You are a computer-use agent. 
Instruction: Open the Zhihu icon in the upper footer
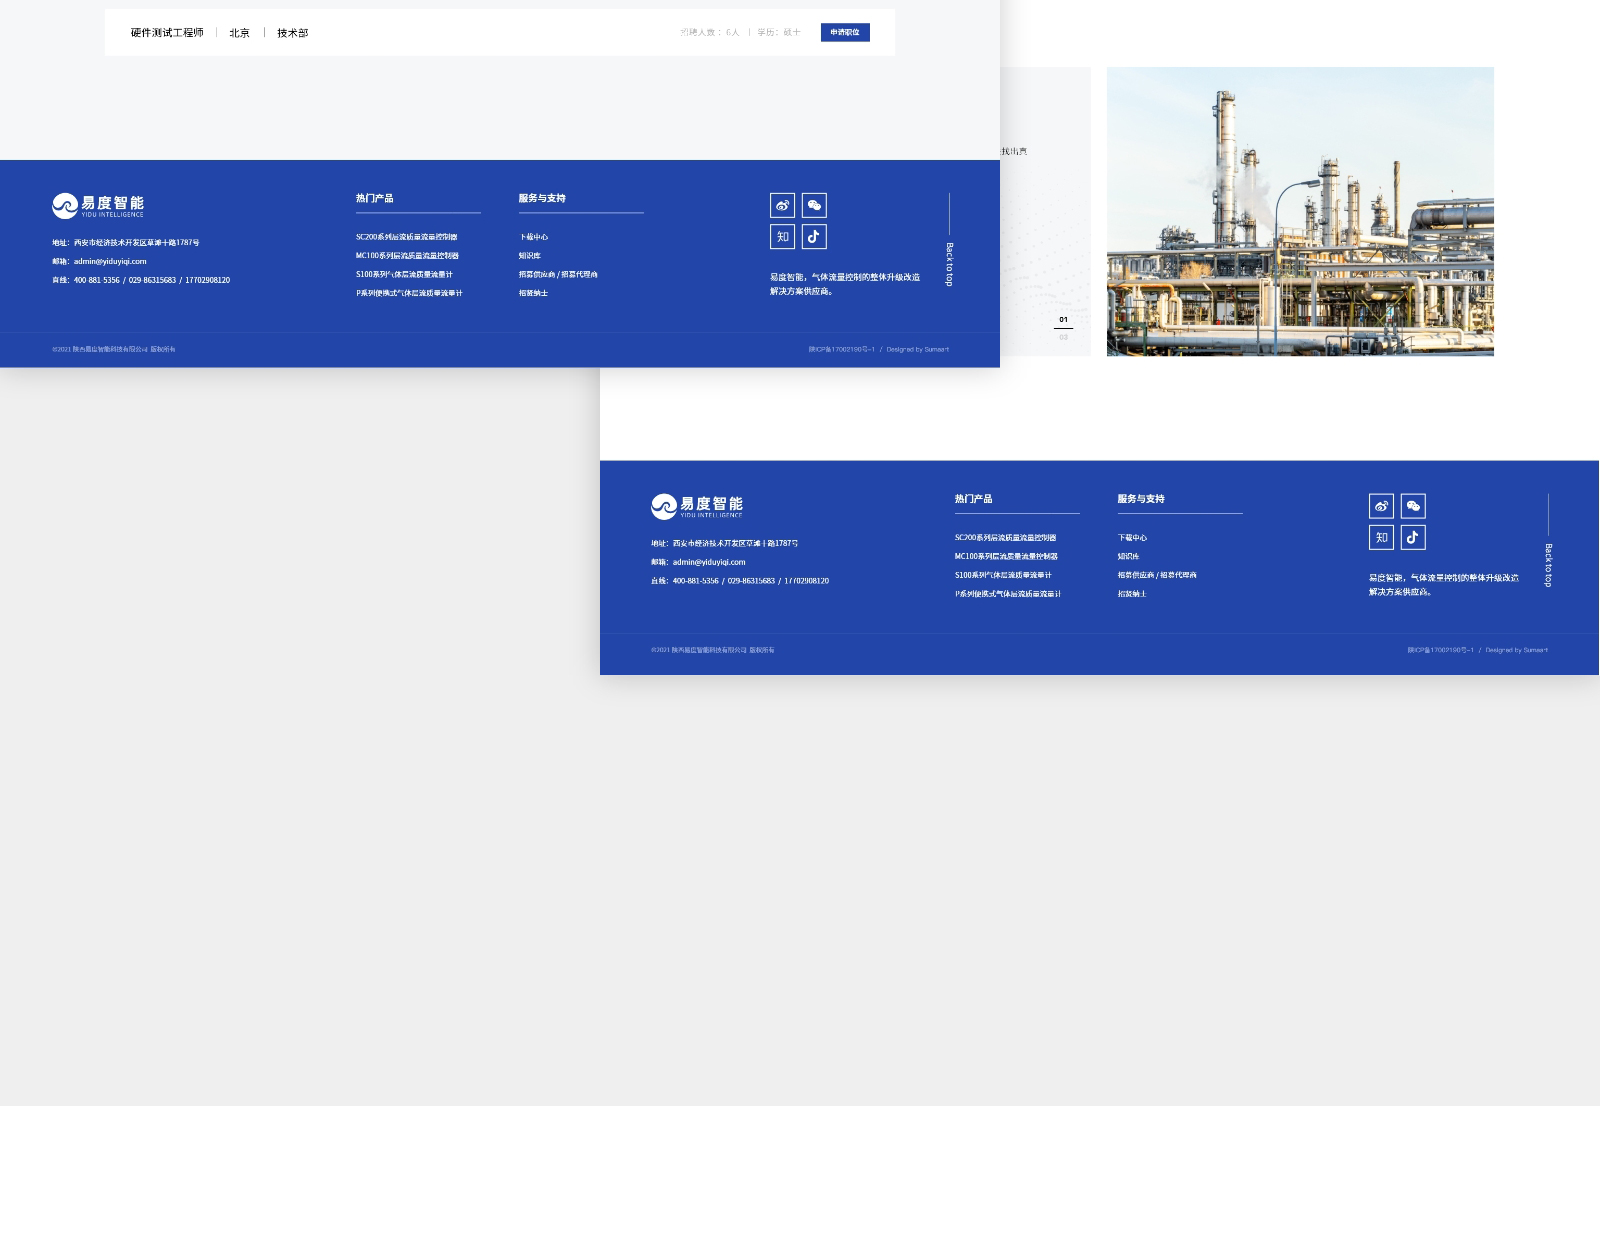click(782, 237)
